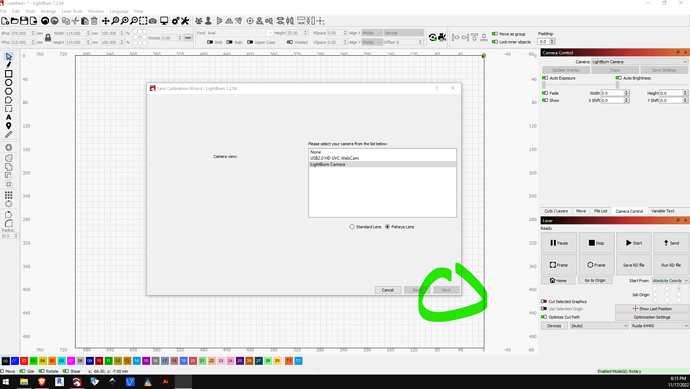Image resolution: width=690 pixels, height=389 pixels.
Task: Open the Grid Array tool
Action: tap(8, 195)
